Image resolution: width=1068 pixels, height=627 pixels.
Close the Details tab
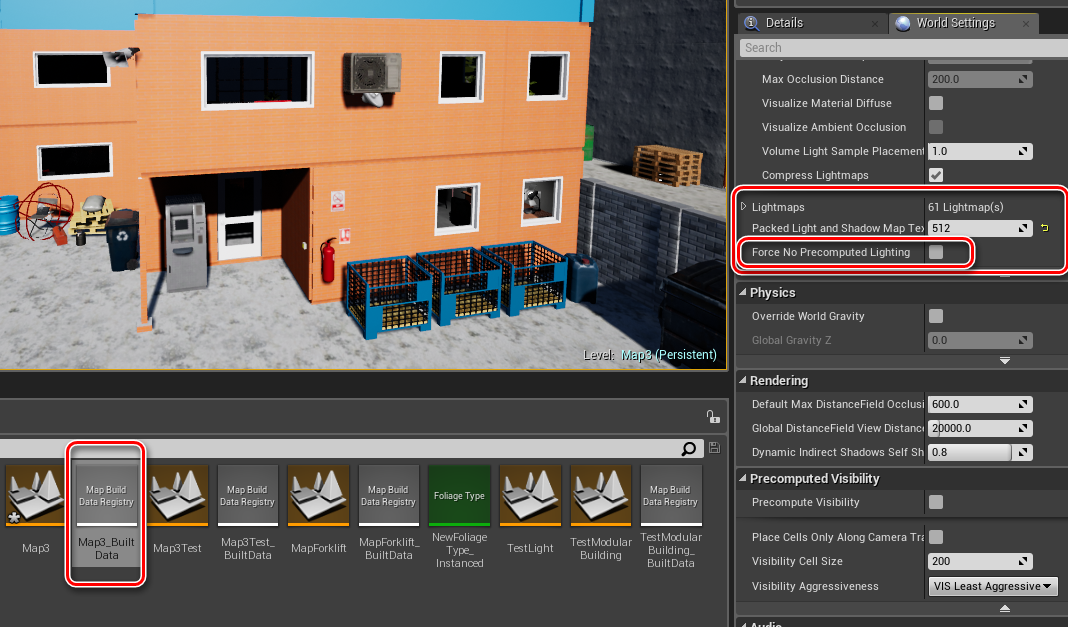click(875, 24)
